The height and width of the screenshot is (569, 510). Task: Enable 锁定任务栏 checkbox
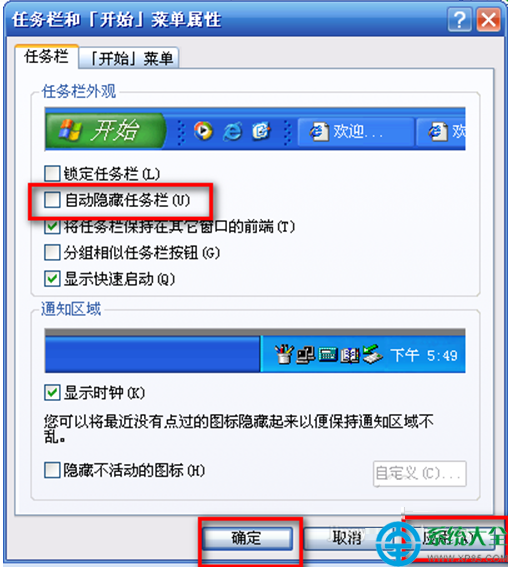pos(52,173)
